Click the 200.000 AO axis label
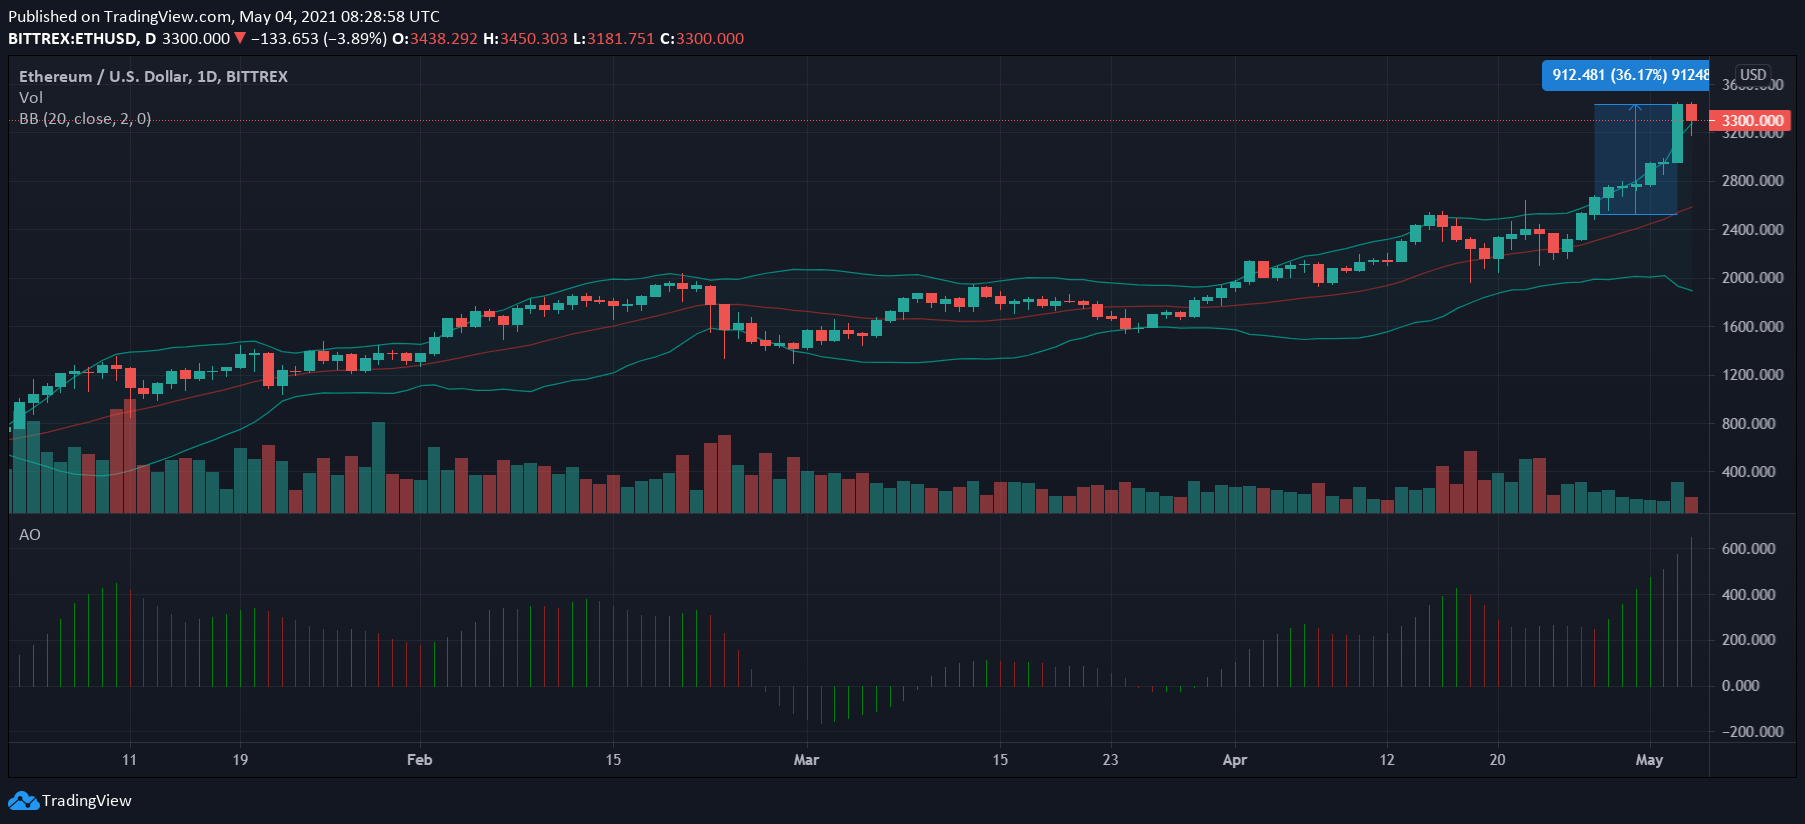The width and height of the screenshot is (1805, 824). 1748,640
